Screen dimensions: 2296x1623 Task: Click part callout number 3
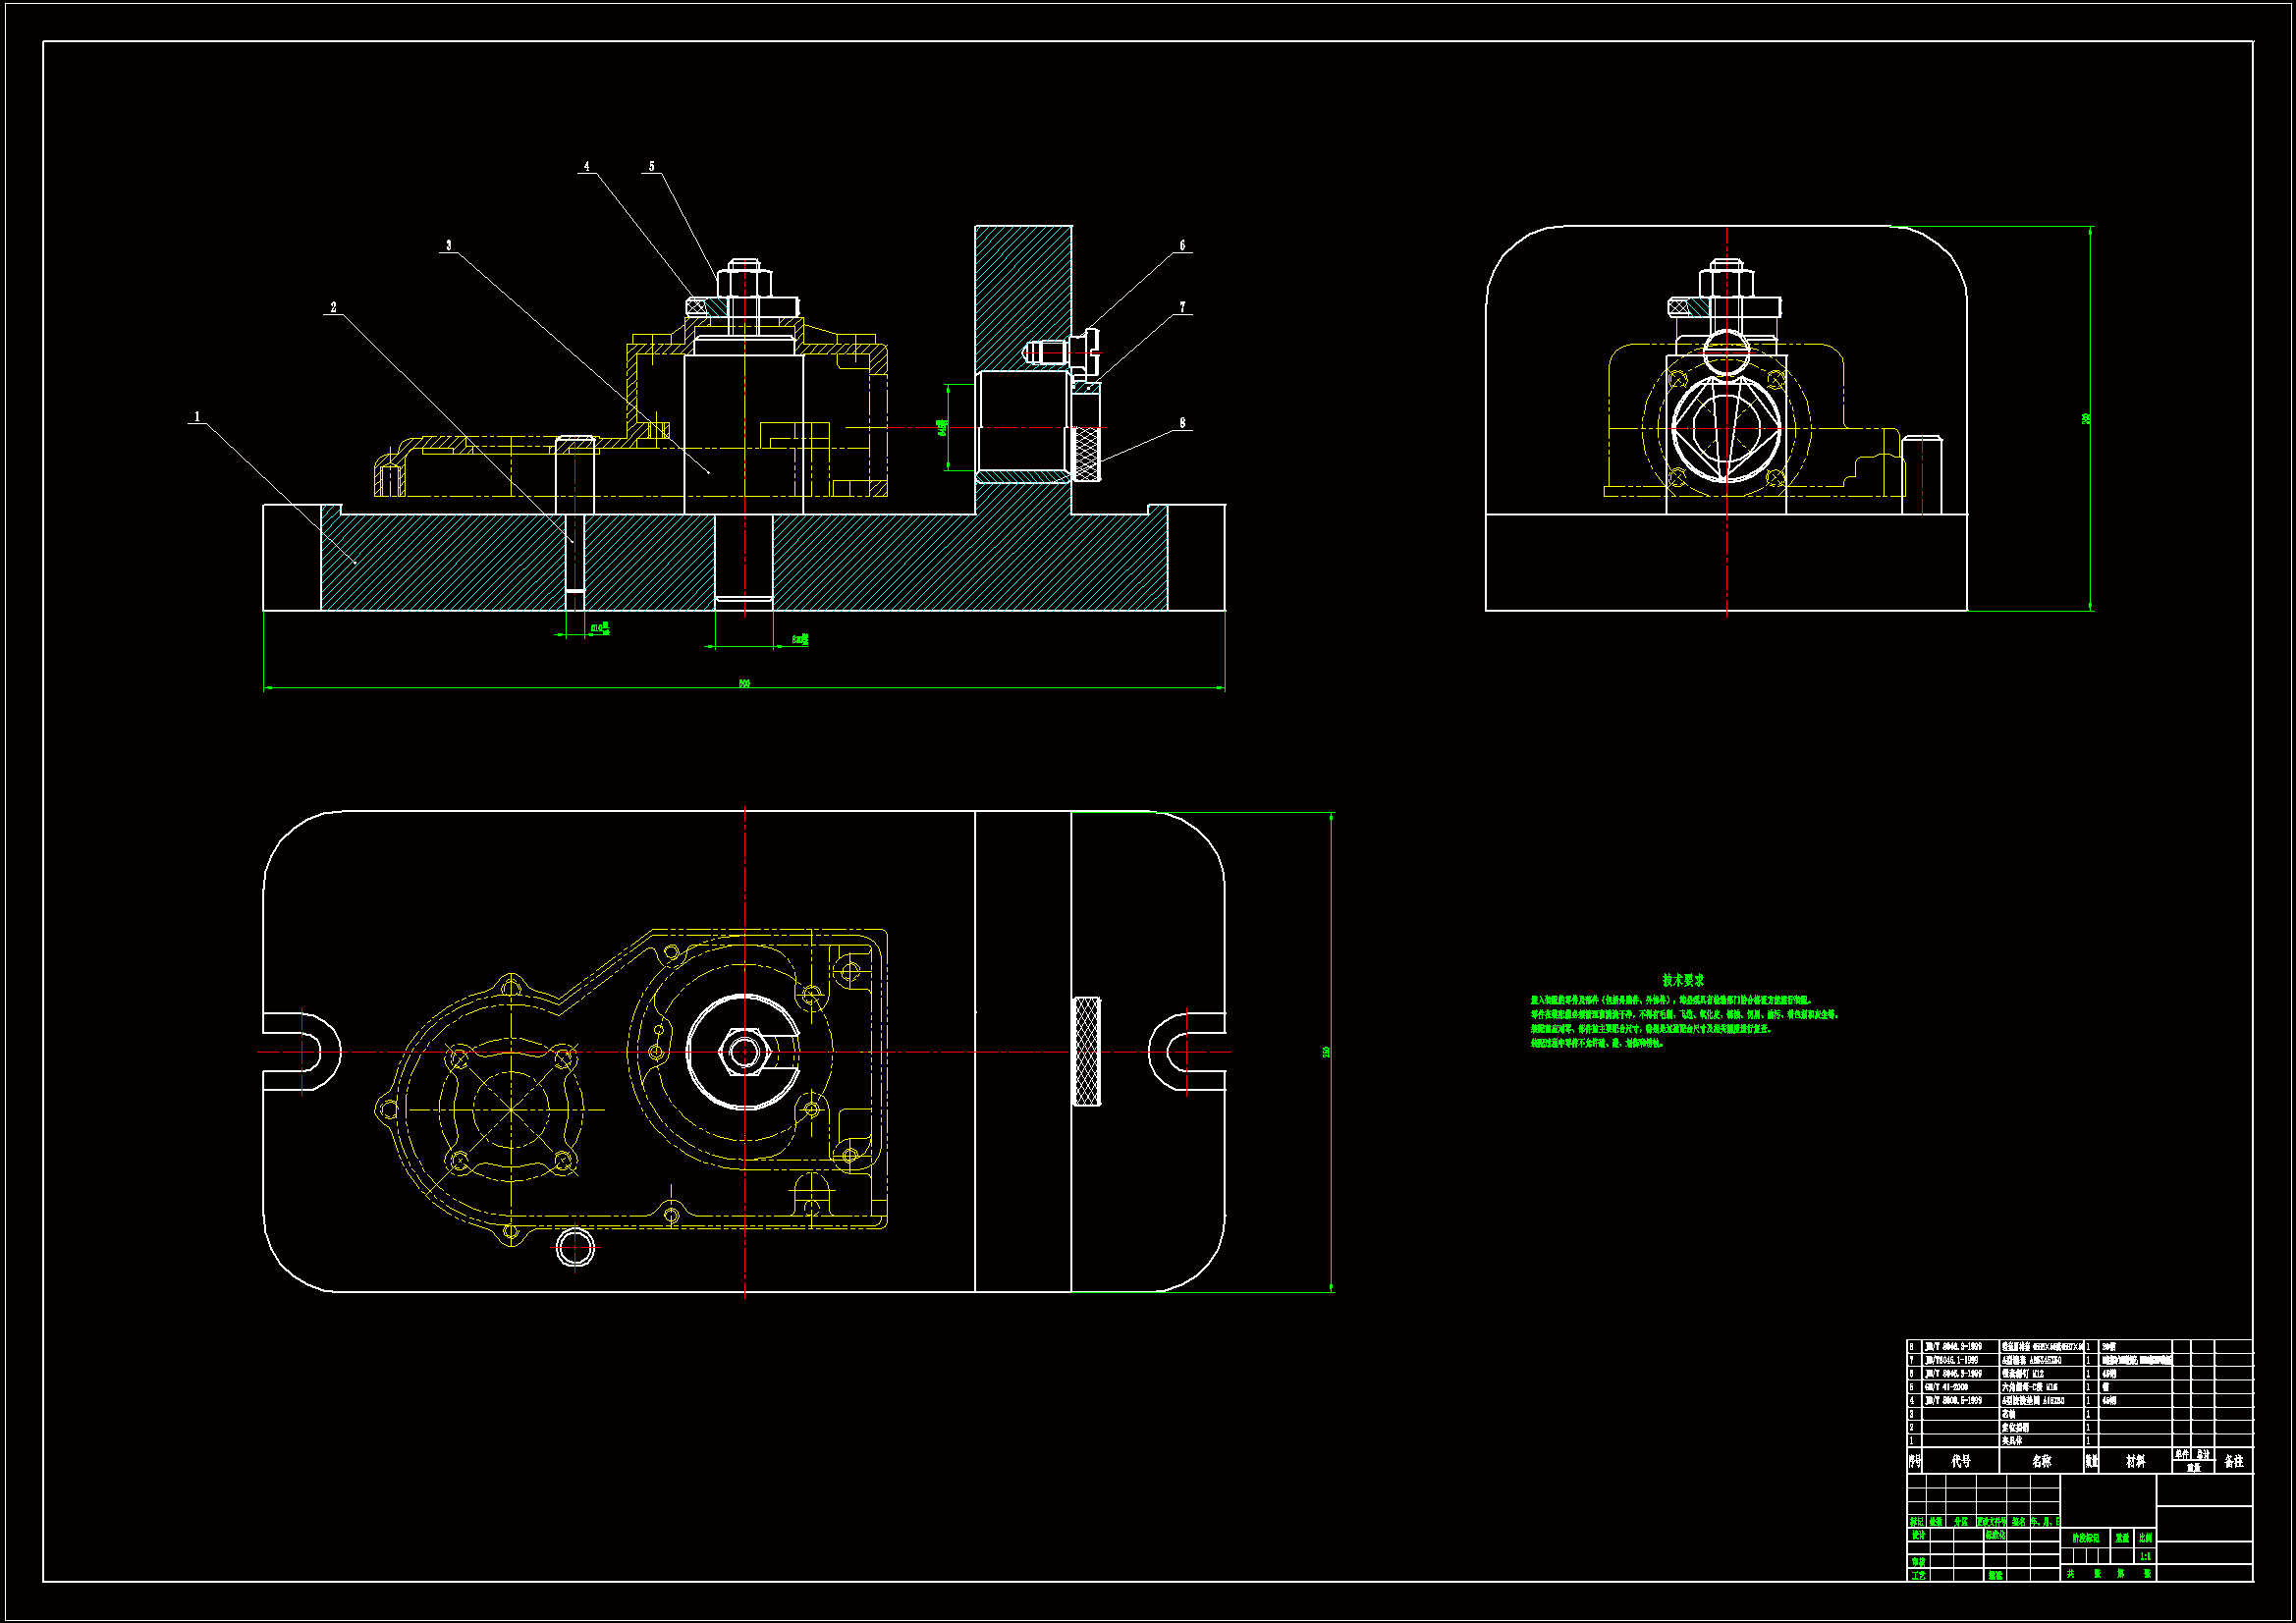tap(448, 245)
